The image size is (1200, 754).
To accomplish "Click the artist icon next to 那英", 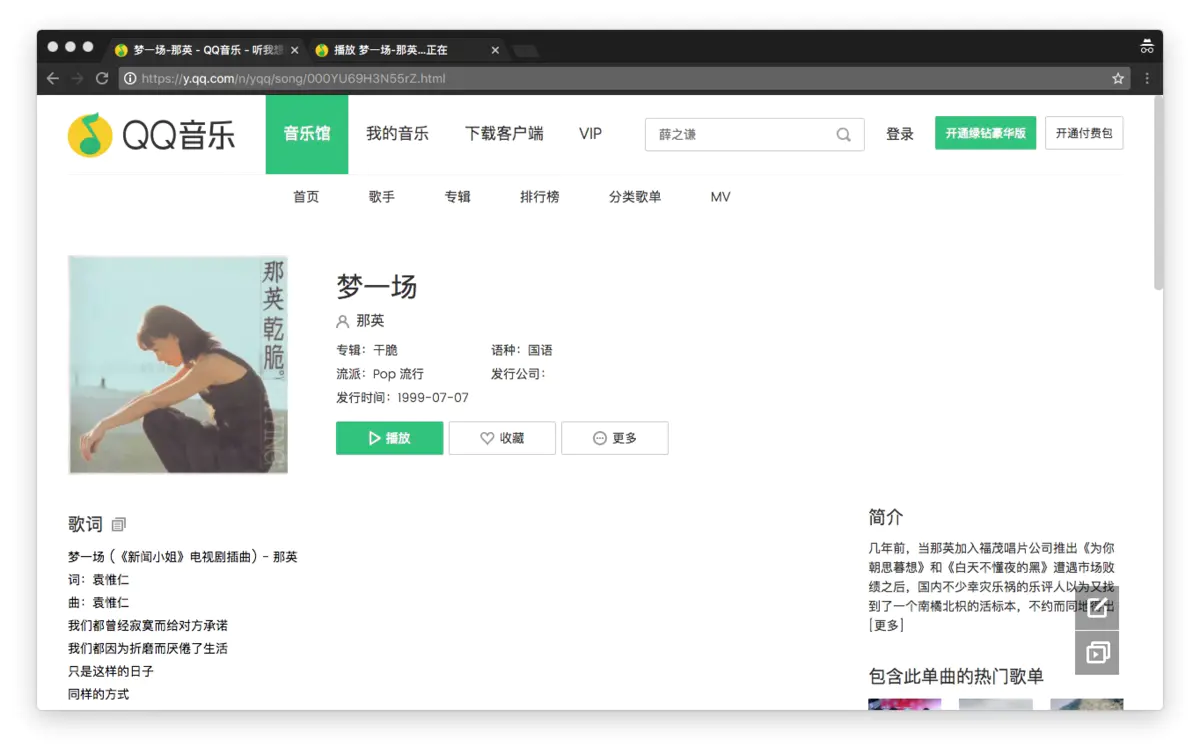I will click(x=340, y=321).
